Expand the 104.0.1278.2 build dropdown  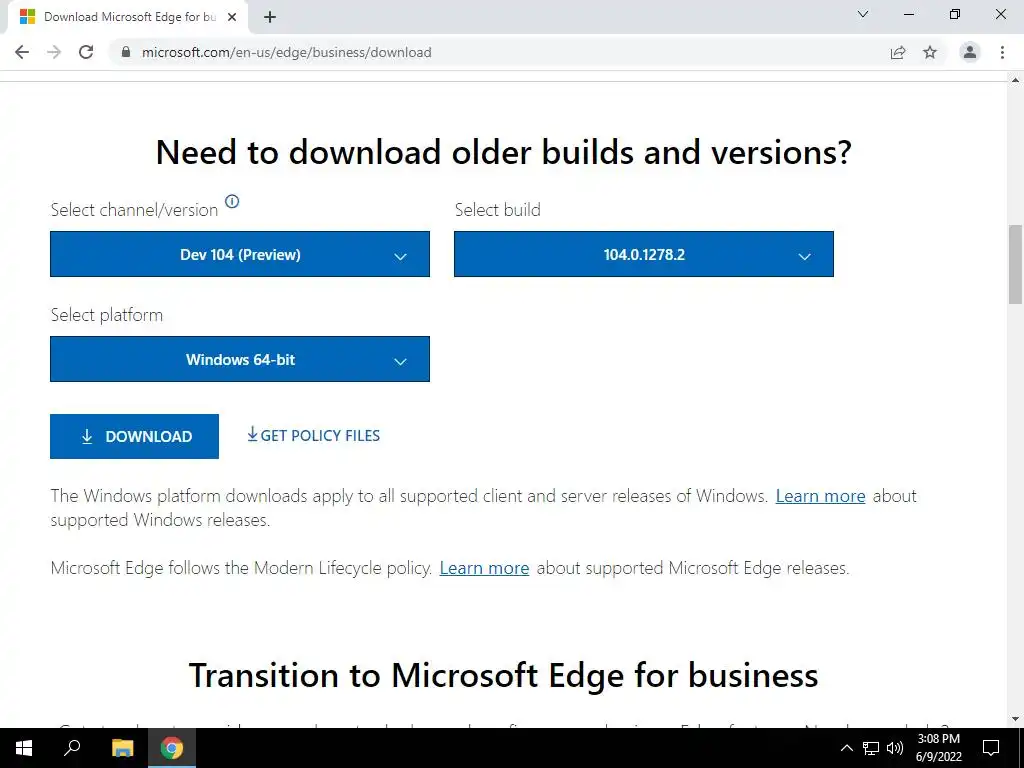click(x=643, y=254)
